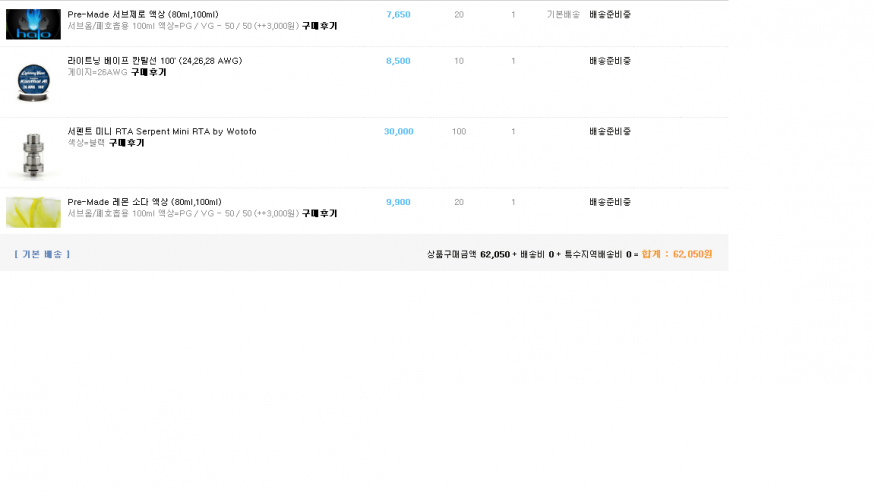Screen dimensions: 875x492
Task: Click the 9,900 price of 레몬 소다
Action: 398,202
